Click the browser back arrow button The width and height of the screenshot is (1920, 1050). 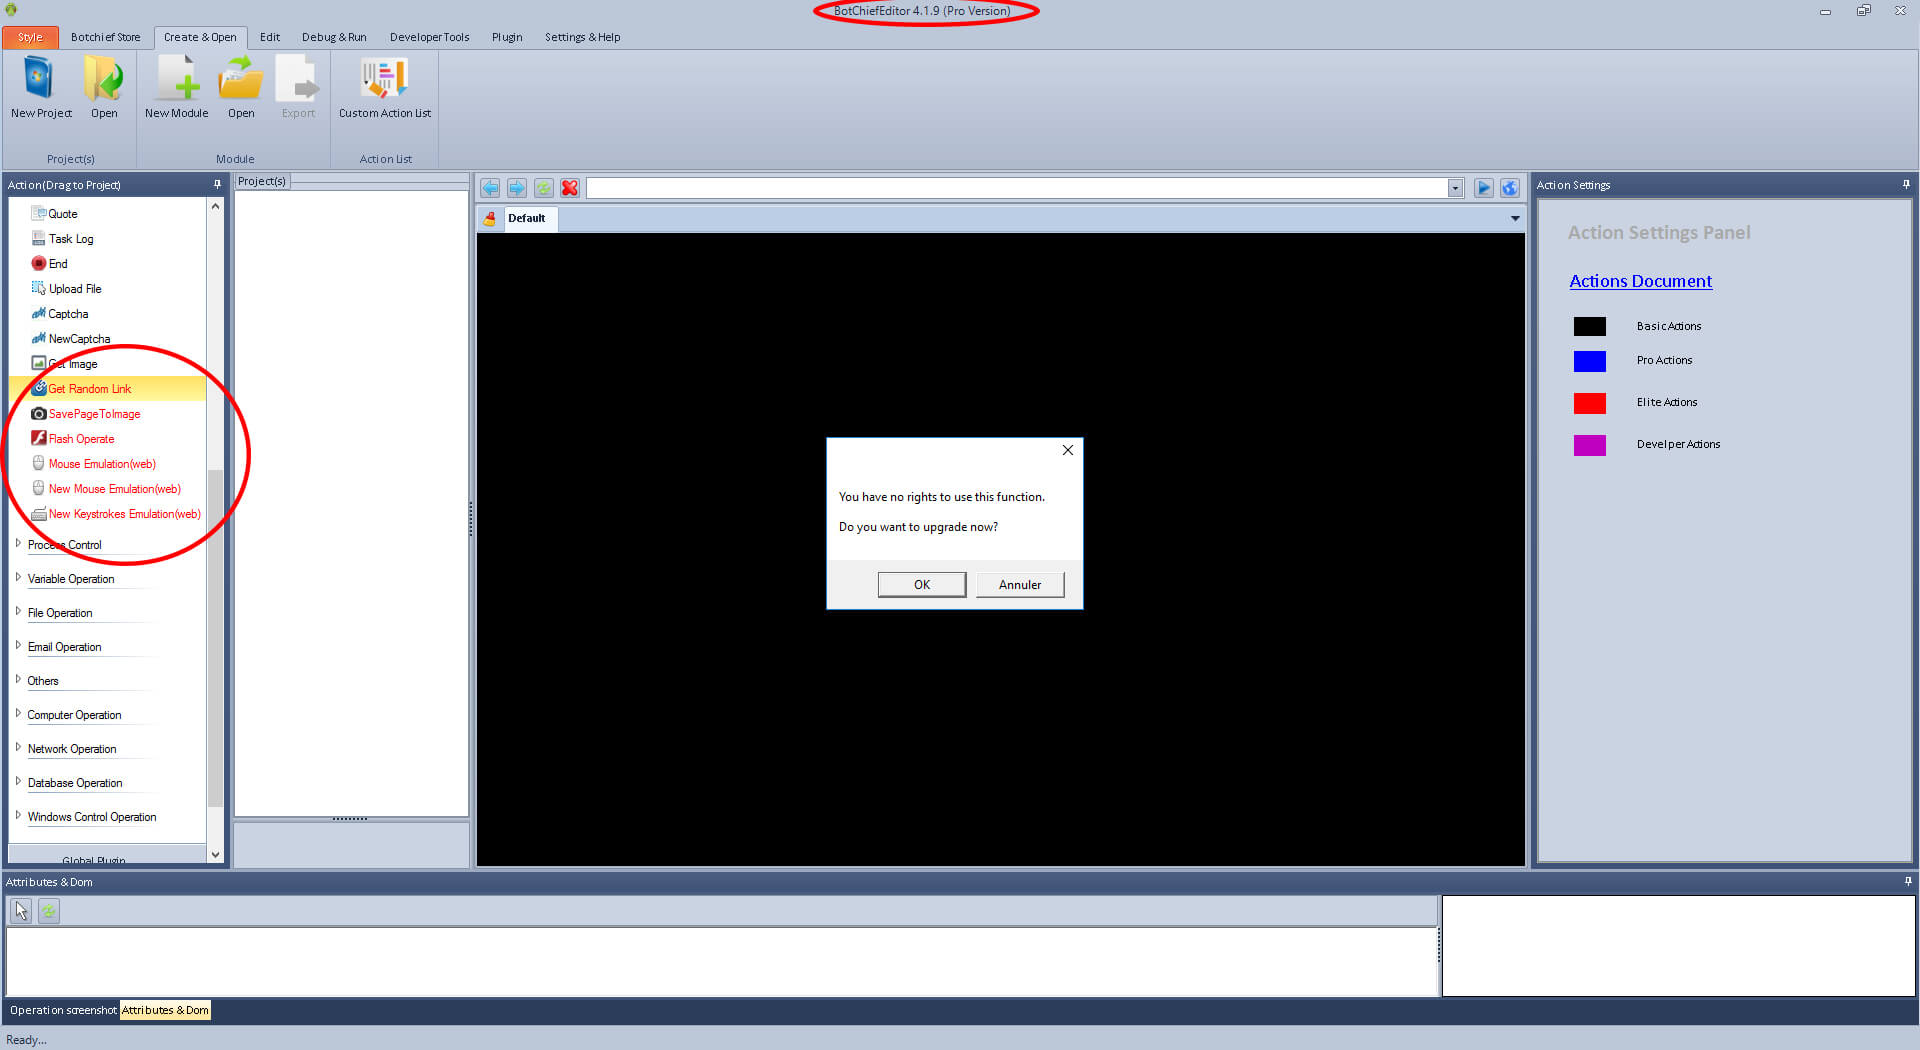tap(490, 188)
